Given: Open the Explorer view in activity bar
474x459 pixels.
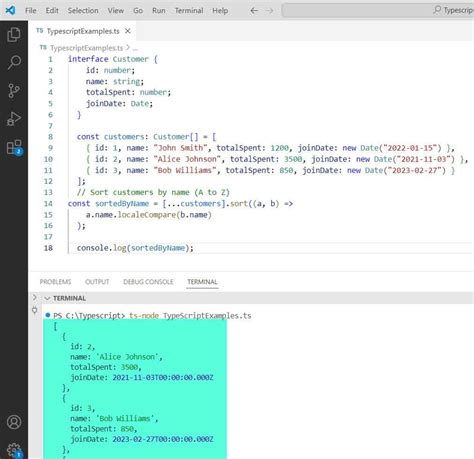Looking at the screenshot, I should (14, 35).
